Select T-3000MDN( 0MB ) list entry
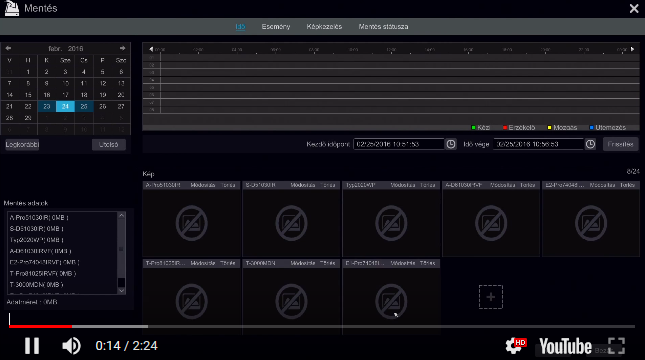The width and height of the screenshot is (645, 360). [36, 284]
